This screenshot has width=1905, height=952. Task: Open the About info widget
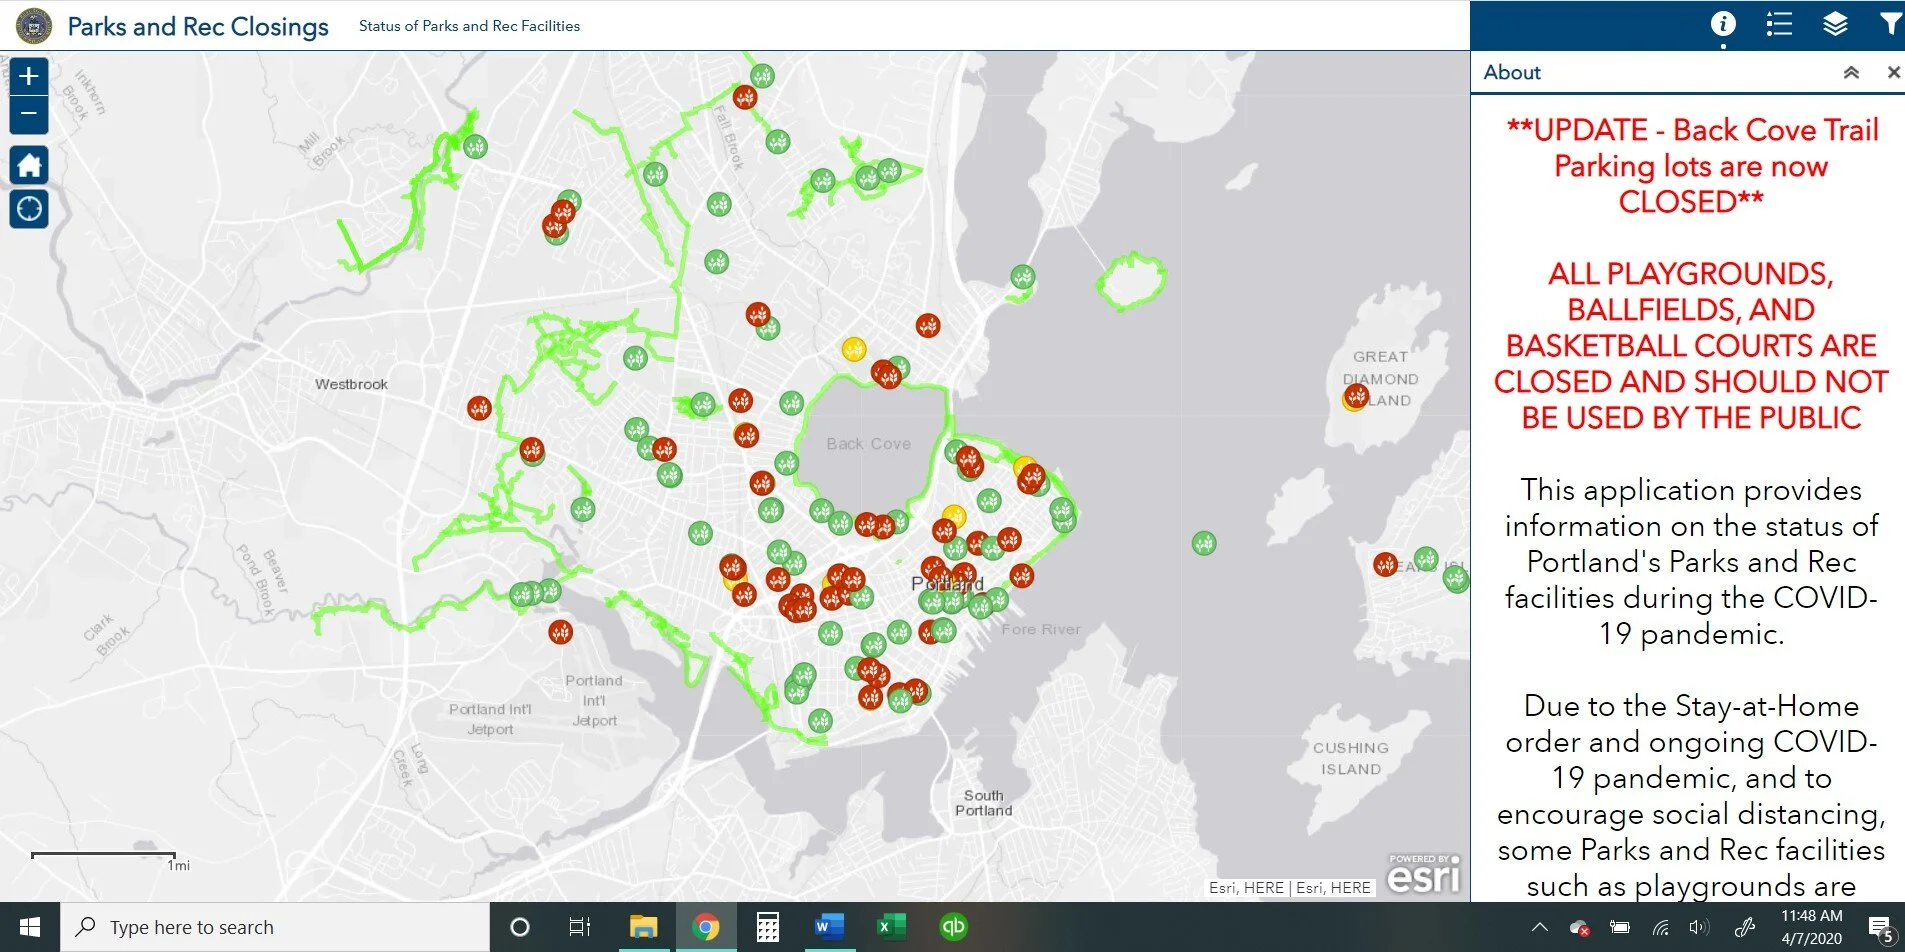1723,24
